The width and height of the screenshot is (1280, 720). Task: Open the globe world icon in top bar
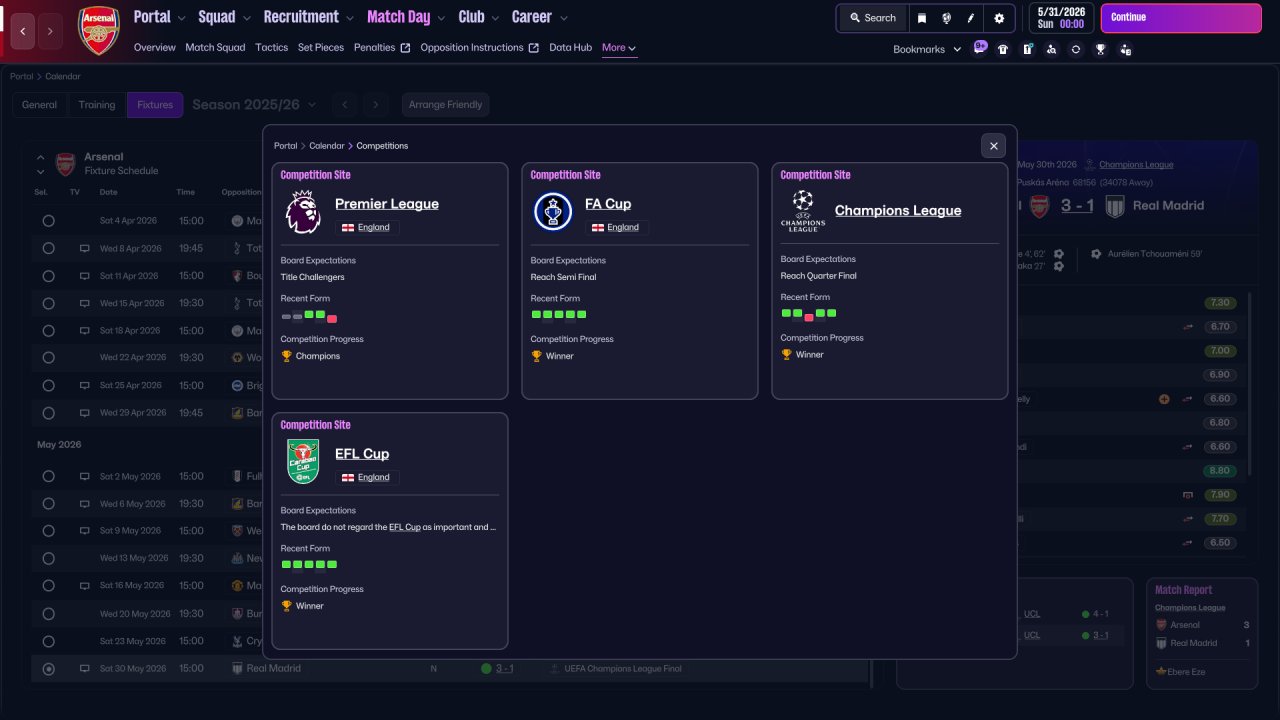pyautogui.click(x=947, y=18)
